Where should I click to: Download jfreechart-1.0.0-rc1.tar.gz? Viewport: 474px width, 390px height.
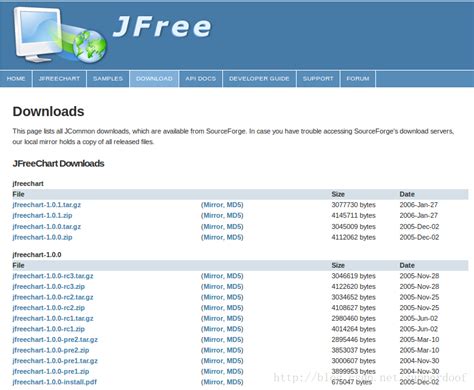53,318
